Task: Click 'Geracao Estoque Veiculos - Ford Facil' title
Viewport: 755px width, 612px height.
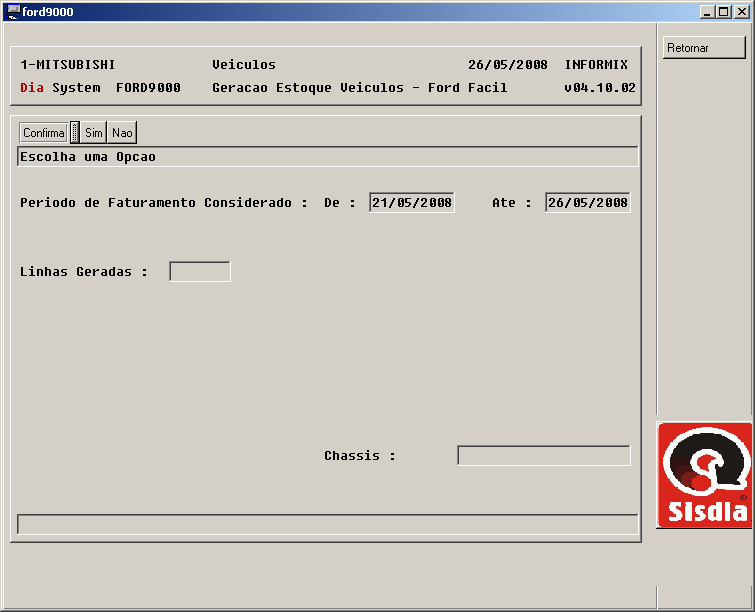Action: click(360, 88)
